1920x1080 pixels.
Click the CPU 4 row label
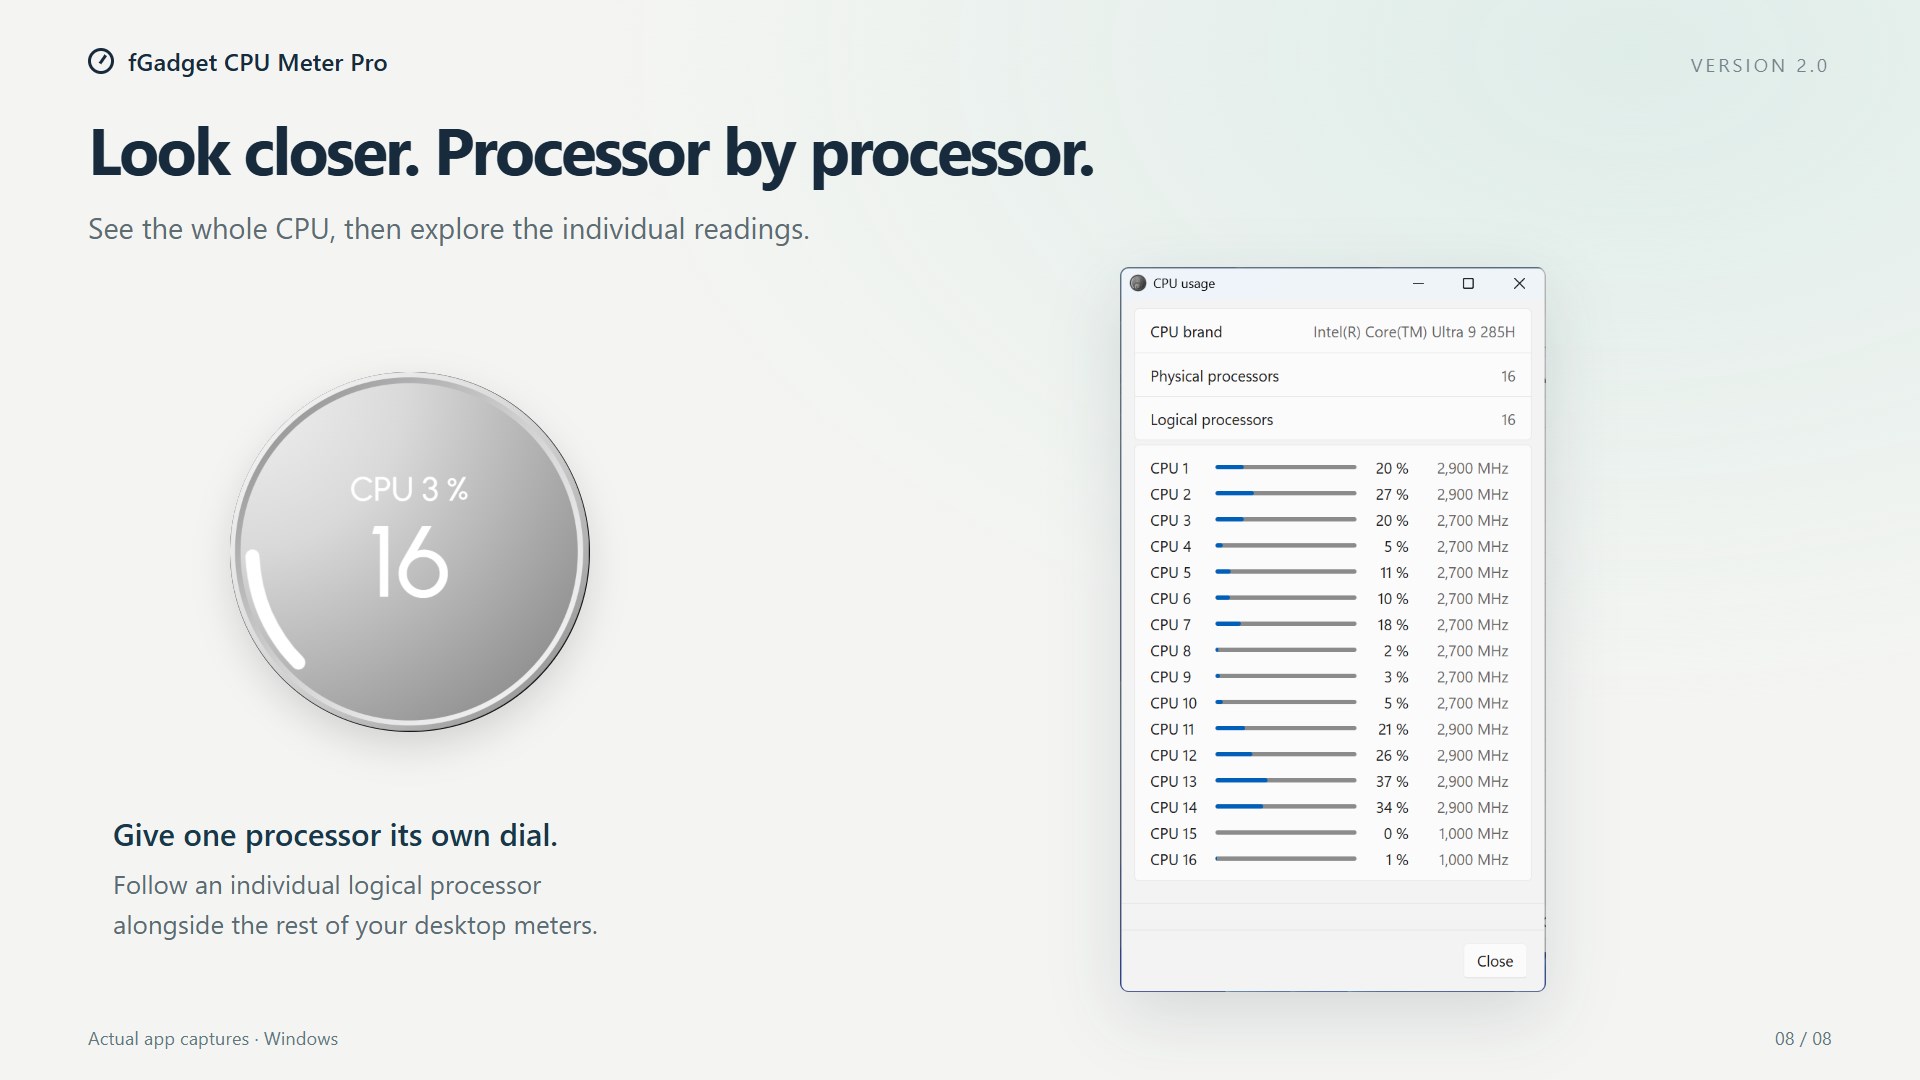point(1170,547)
